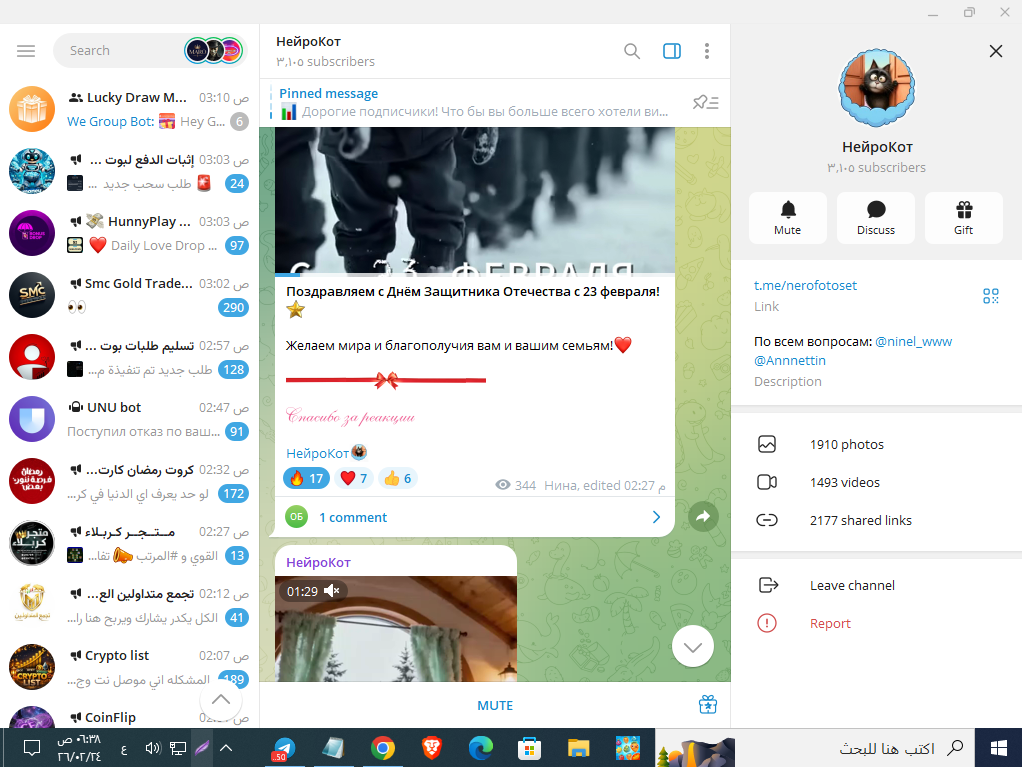Open the Smc Gold Trade chat
Viewport: 1022px width, 767px height.
point(129,295)
